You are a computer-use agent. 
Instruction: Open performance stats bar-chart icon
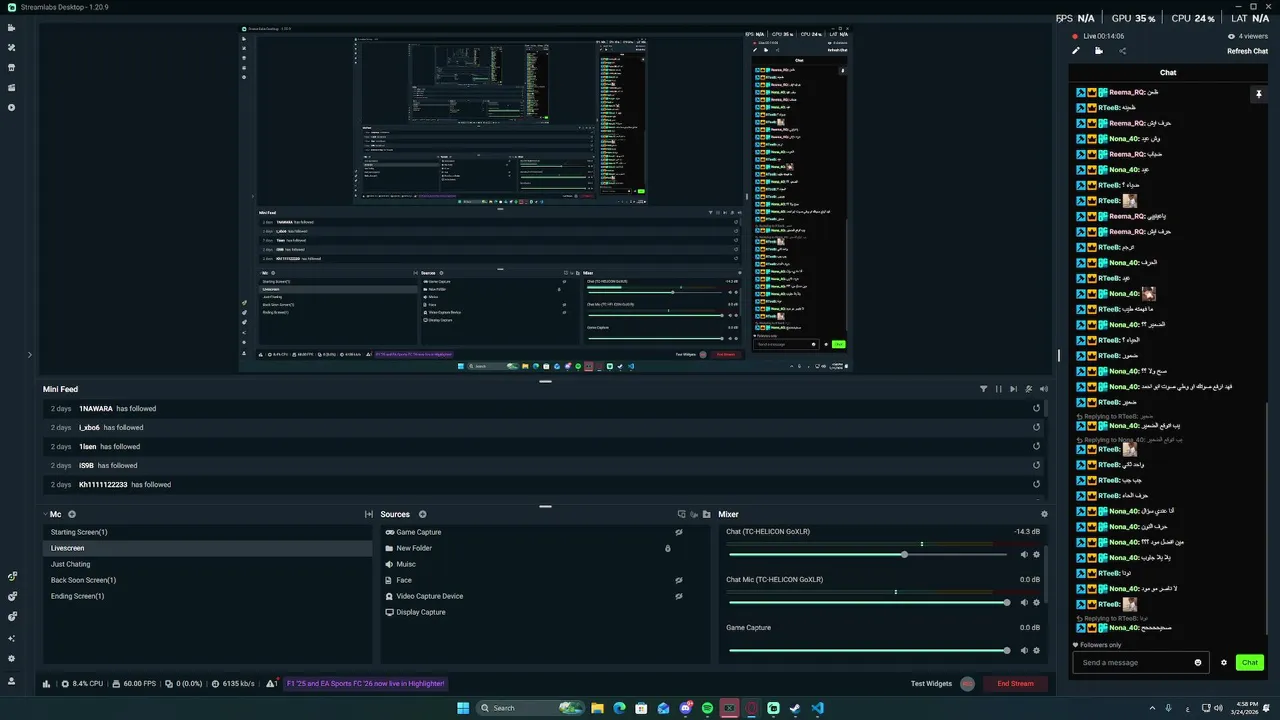[x=46, y=684]
